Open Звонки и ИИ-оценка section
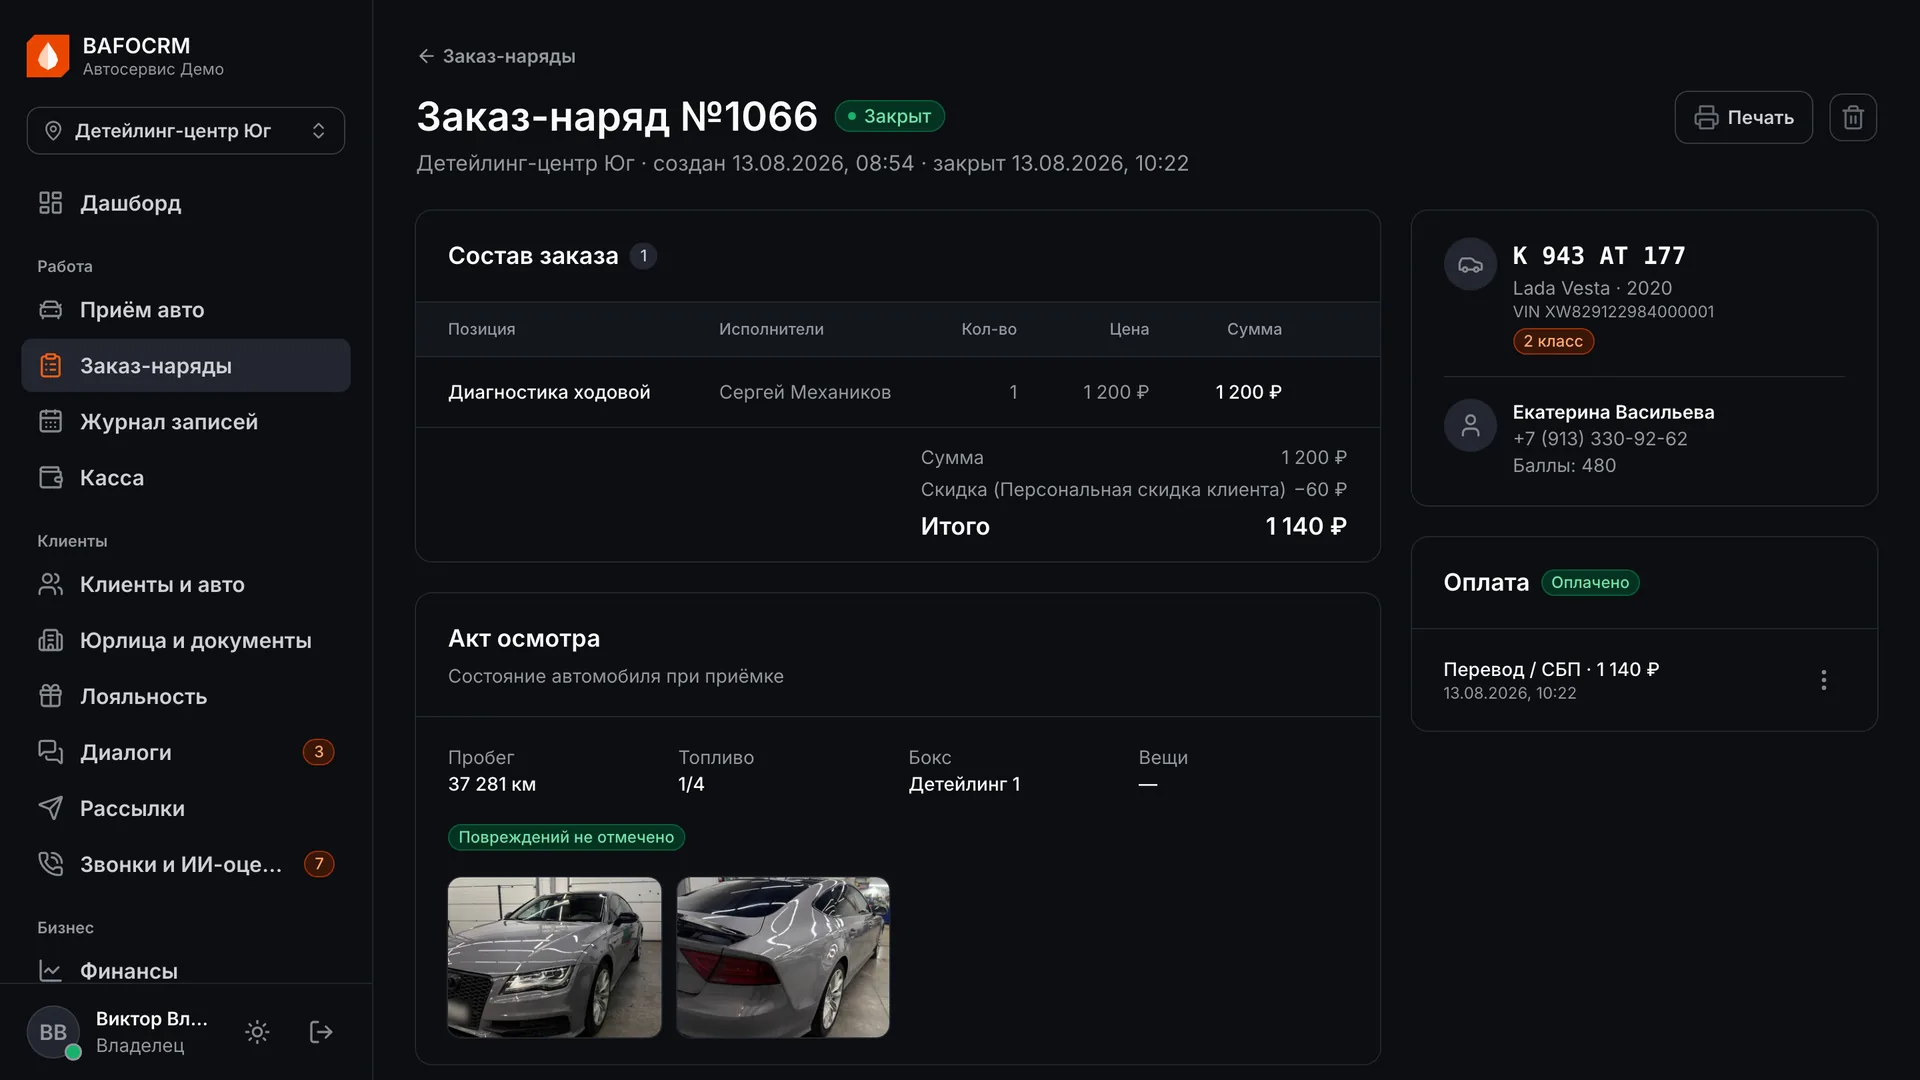Image resolution: width=1920 pixels, height=1080 pixels. coord(186,865)
